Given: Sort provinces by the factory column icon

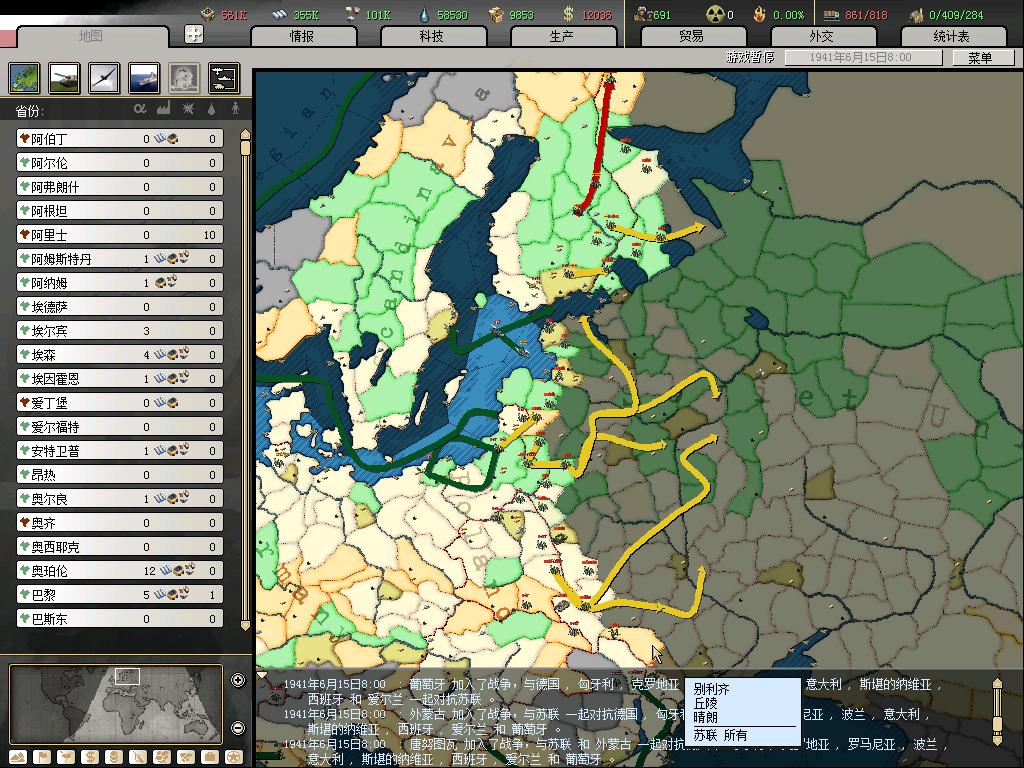Looking at the screenshot, I should [x=164, y=108].
